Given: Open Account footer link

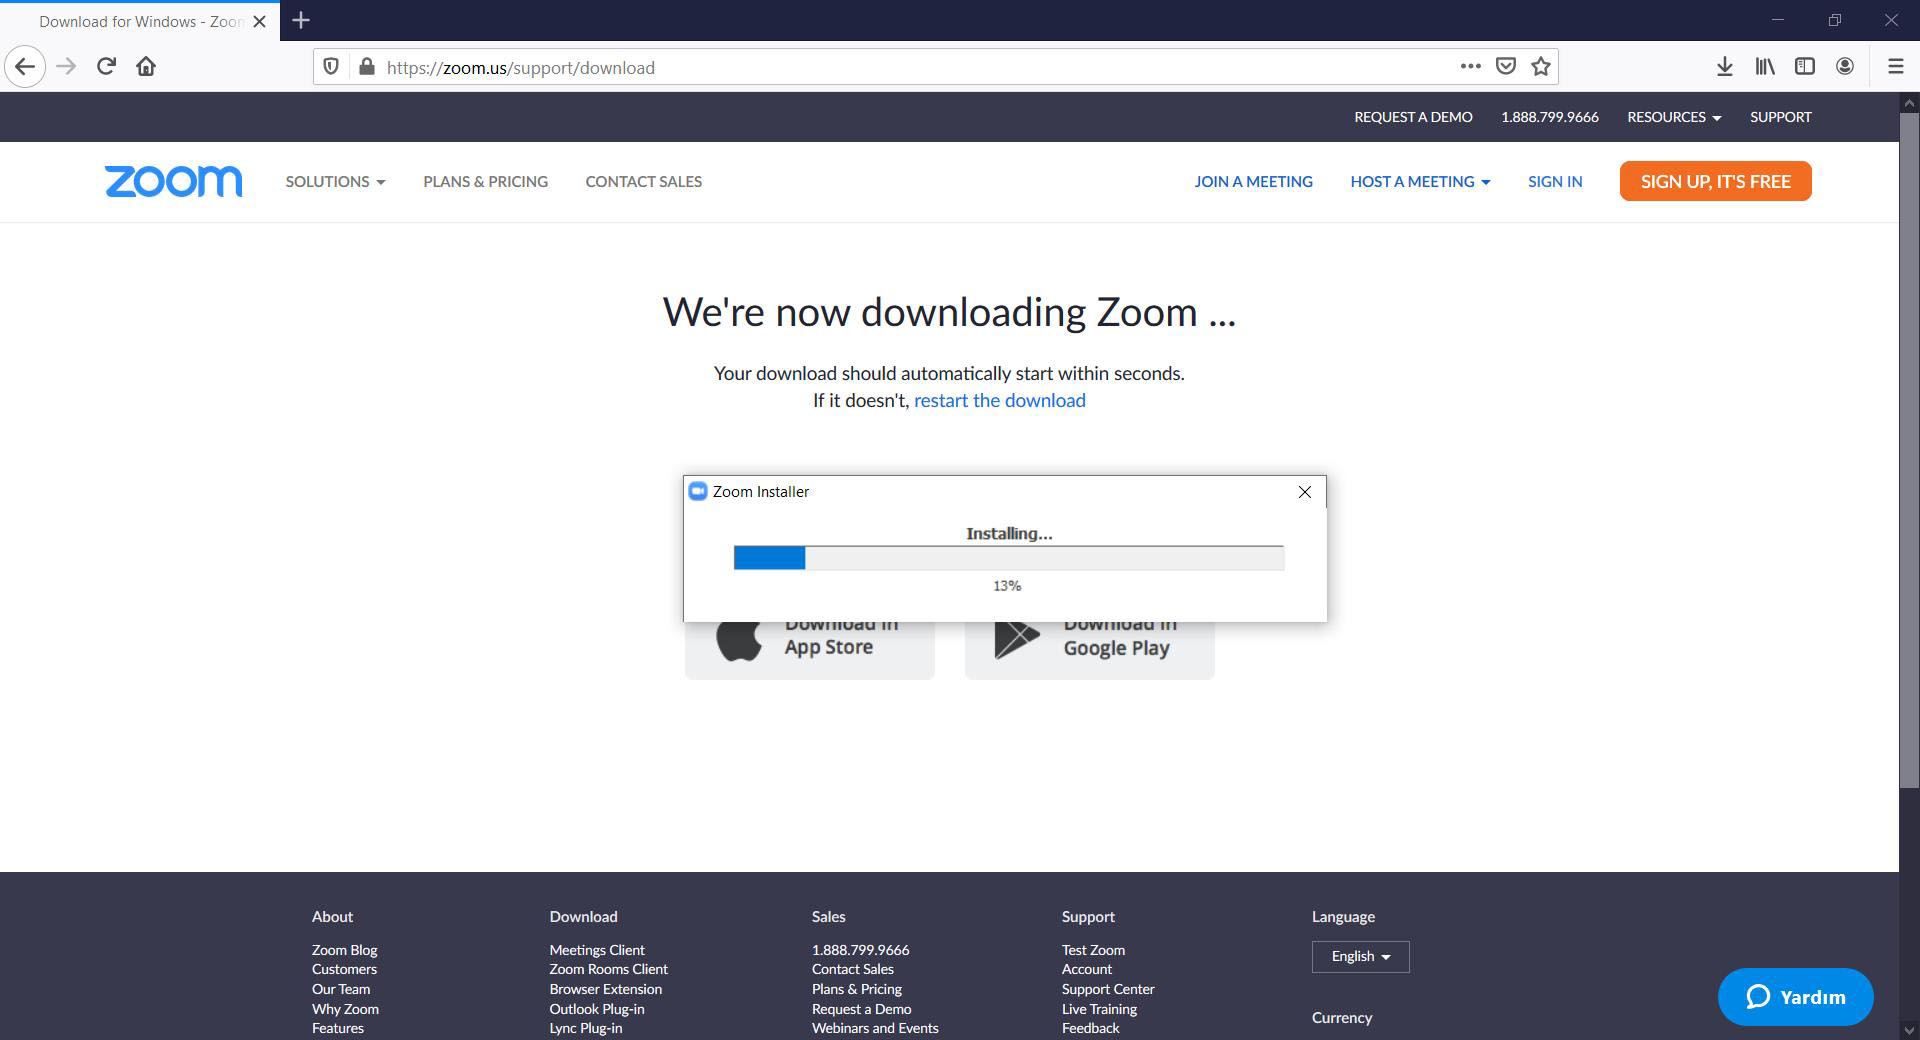Looking at the screenshot, I should pos(1087,969).
